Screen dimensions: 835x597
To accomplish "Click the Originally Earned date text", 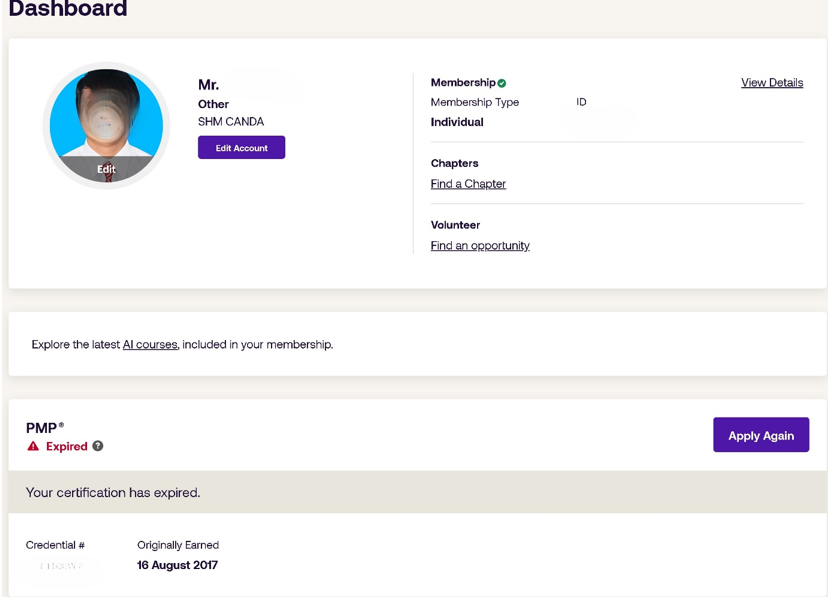I will (x=177, y=565).
